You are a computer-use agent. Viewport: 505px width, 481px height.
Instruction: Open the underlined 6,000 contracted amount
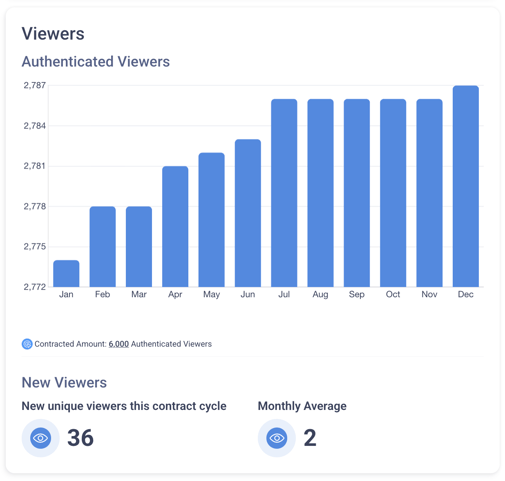[119, 344]
